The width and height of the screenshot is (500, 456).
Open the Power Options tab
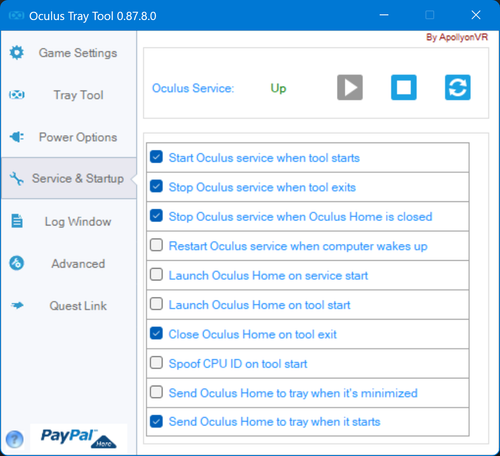[x=69, y=137]
